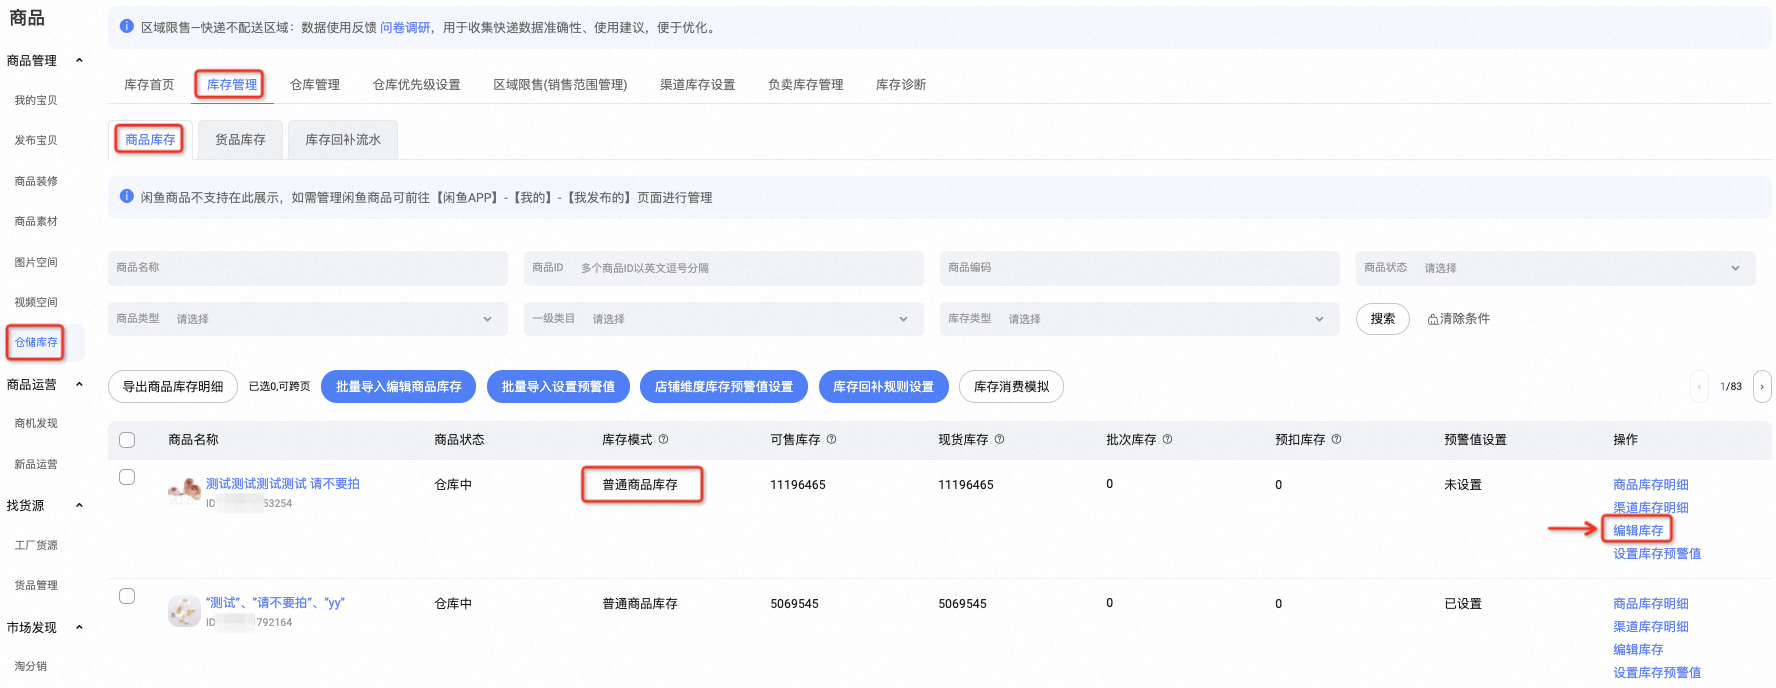Open the 商品类型 dropdown filter
The height and width of the screenshot is (688, 1776).
(x=307, y=319)
